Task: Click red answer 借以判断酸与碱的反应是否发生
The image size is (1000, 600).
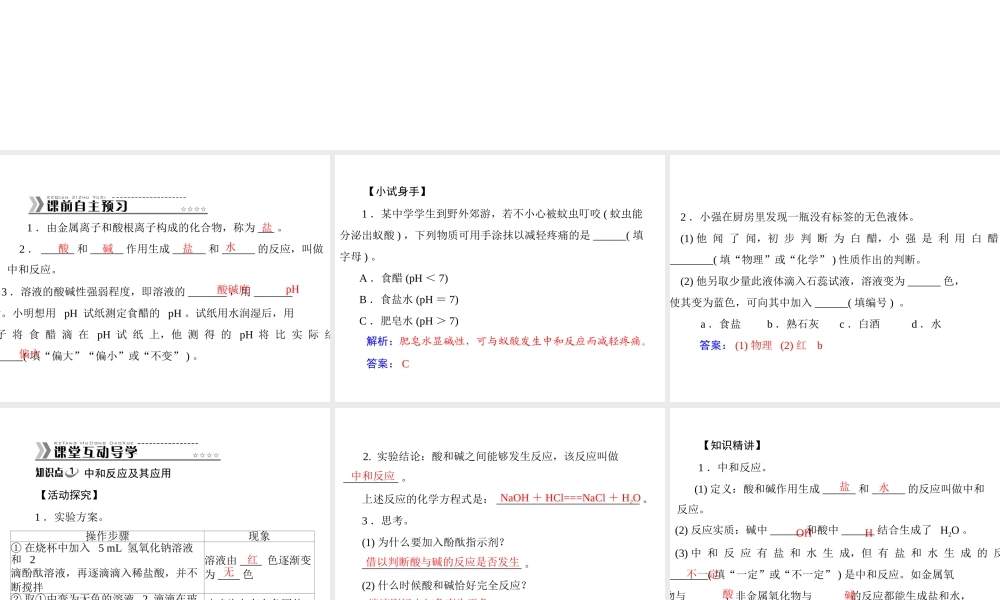Action: point(443,562)
